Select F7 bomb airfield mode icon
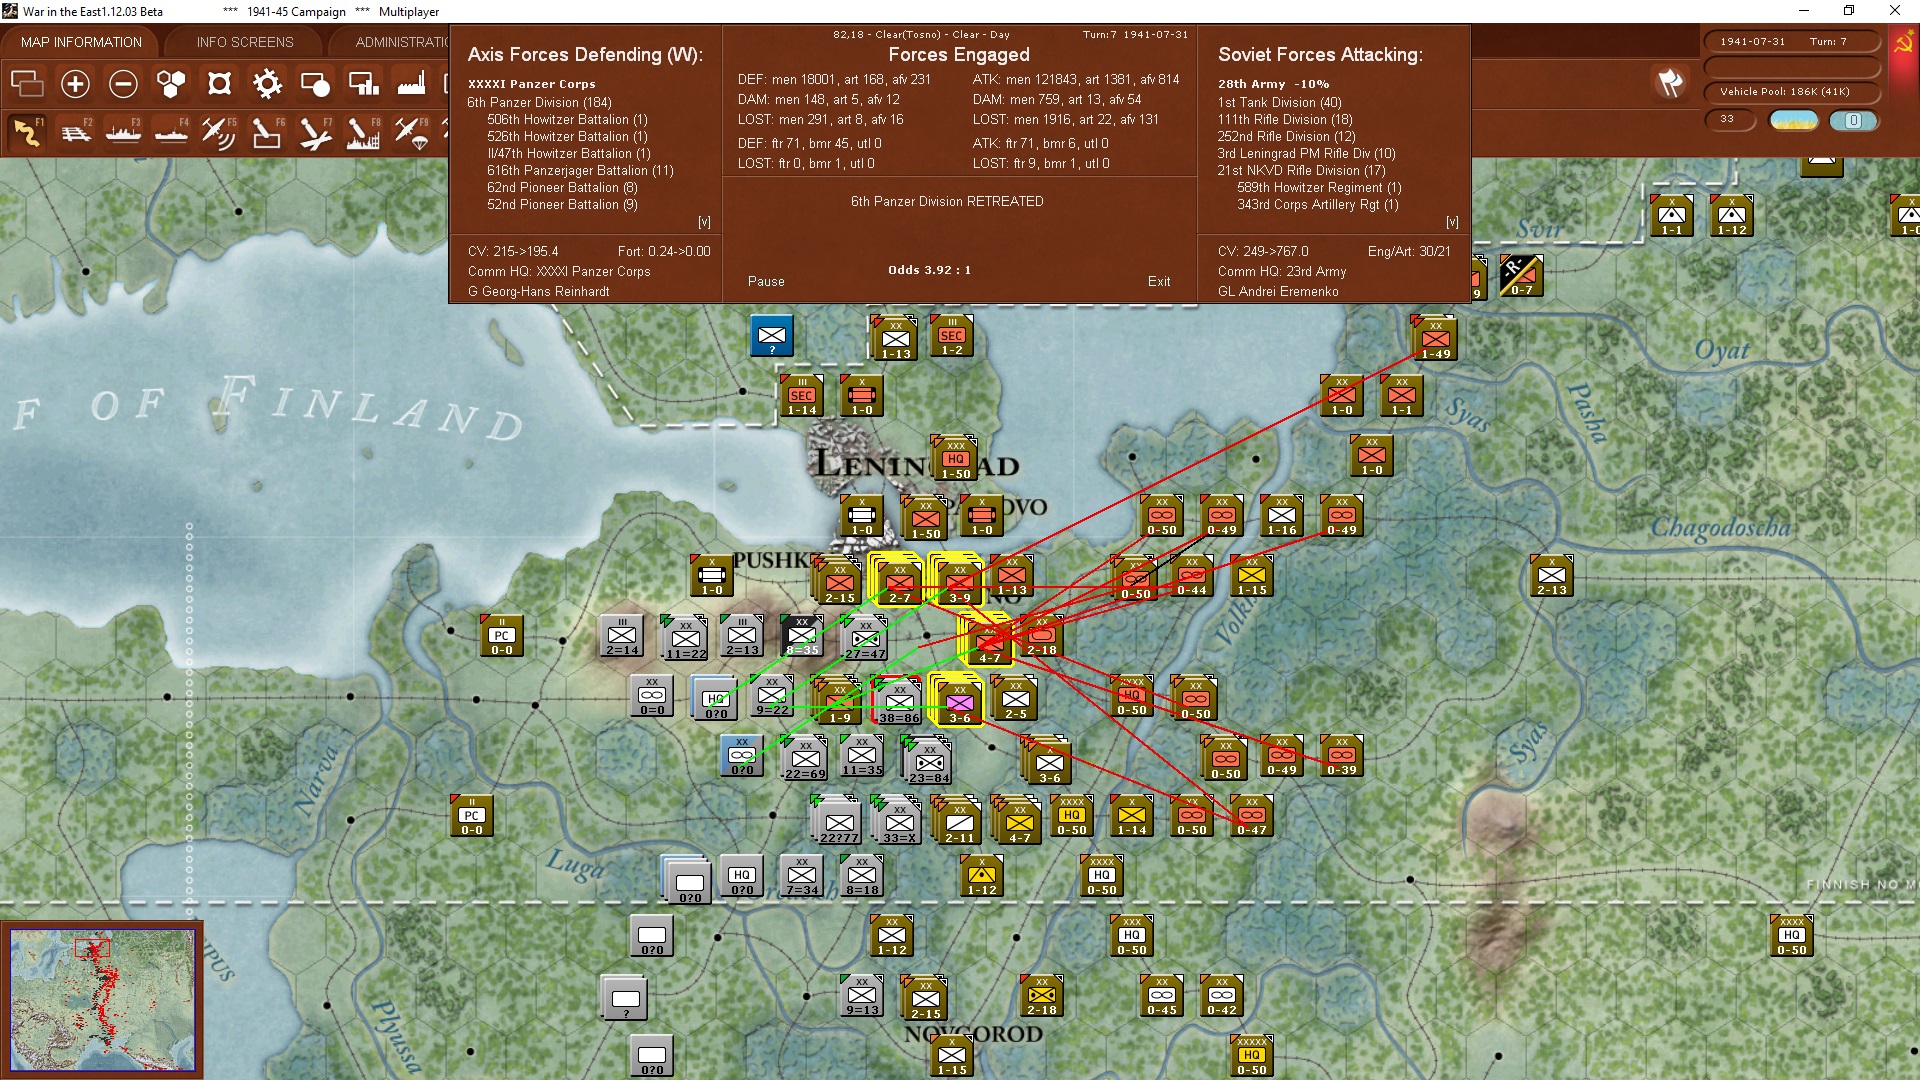Viewport: 1920px width, 1080px height. [x=315, y=132]
